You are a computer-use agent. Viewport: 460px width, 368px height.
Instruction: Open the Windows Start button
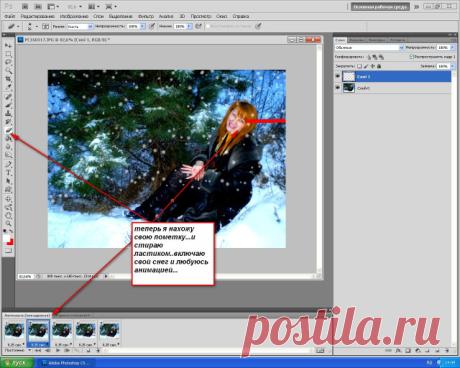click(x=17, y=362)
